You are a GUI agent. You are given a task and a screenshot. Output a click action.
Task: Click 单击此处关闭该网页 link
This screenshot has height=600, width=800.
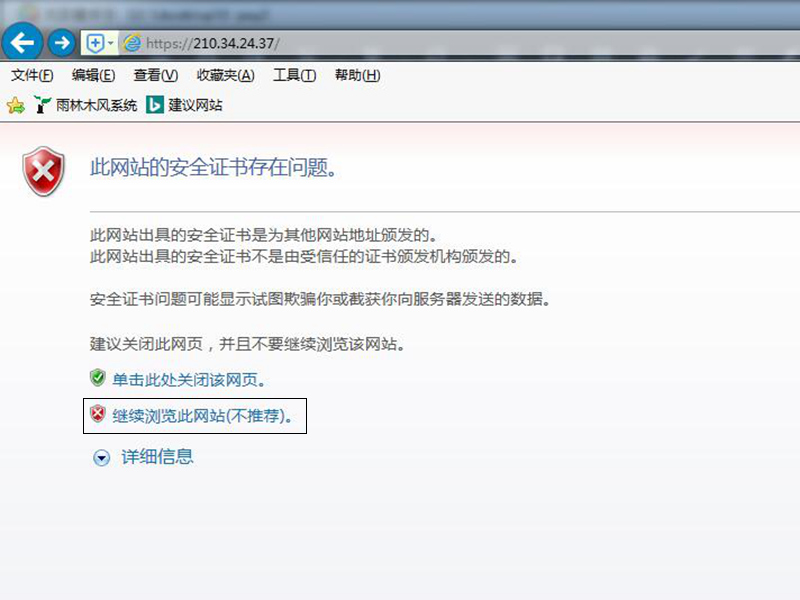point(188,380)
